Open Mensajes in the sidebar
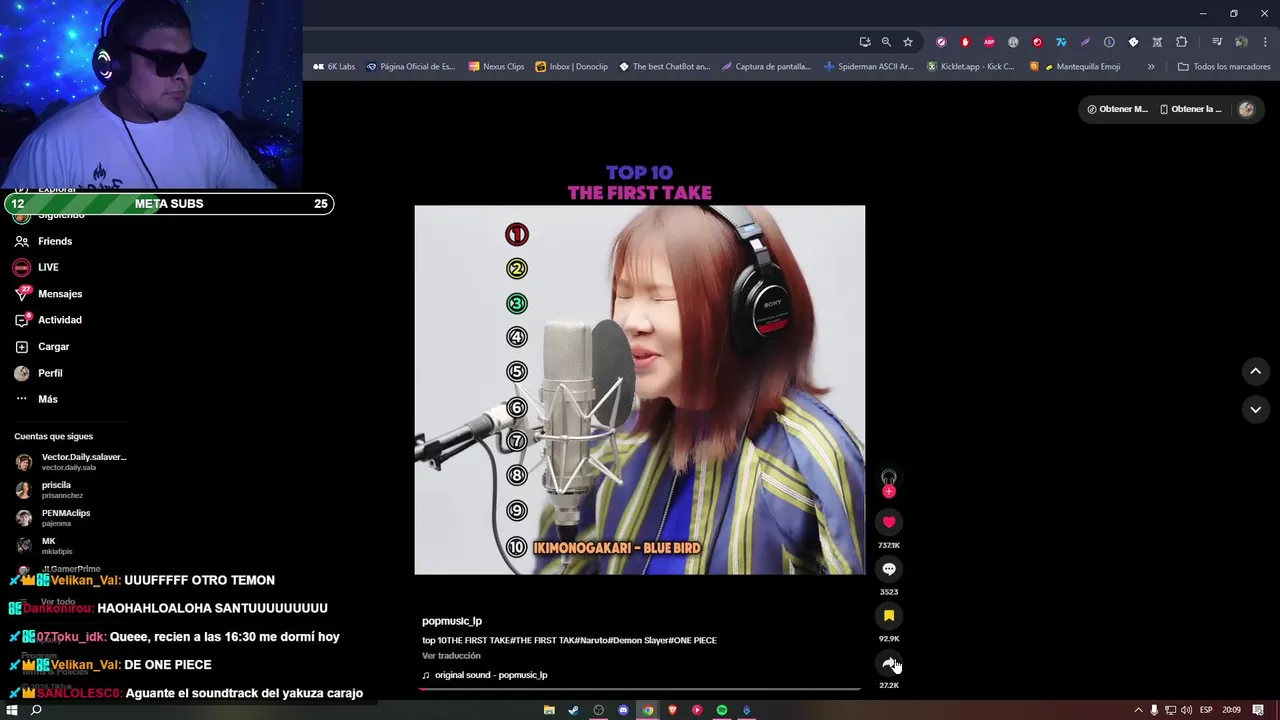The width and height of the screenshot is (1280, 720). pos(48,294)
